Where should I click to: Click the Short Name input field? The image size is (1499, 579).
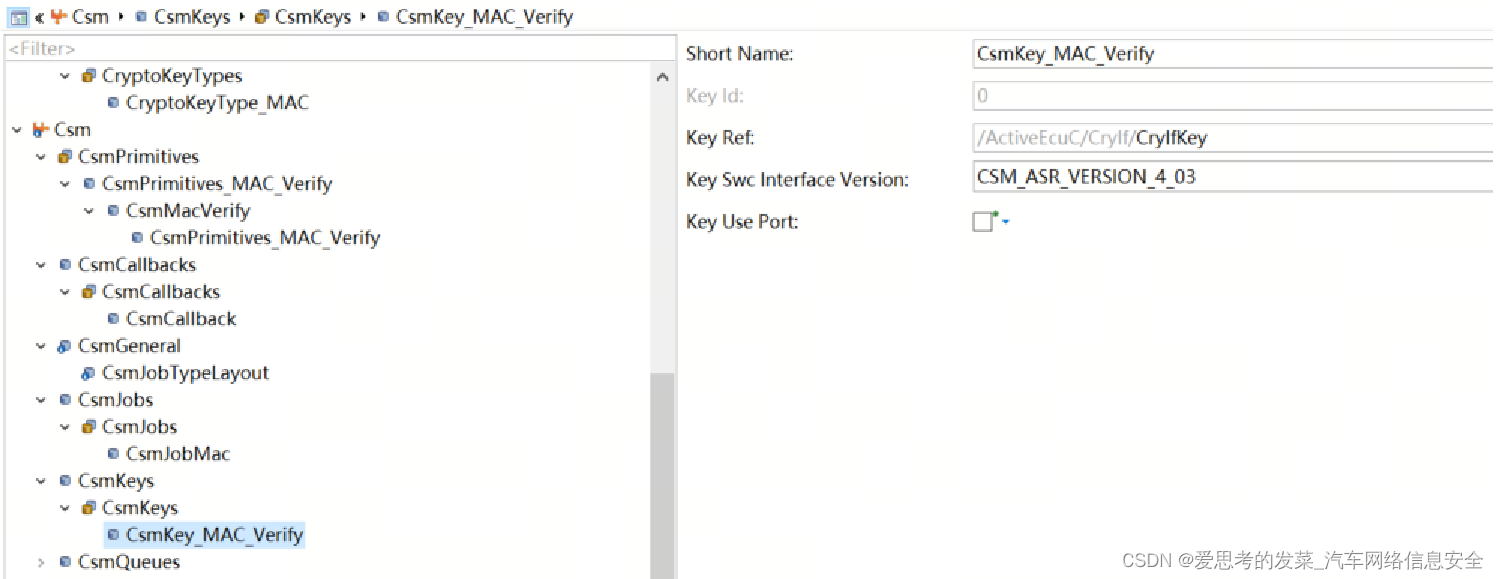(x=1233, y=54)
